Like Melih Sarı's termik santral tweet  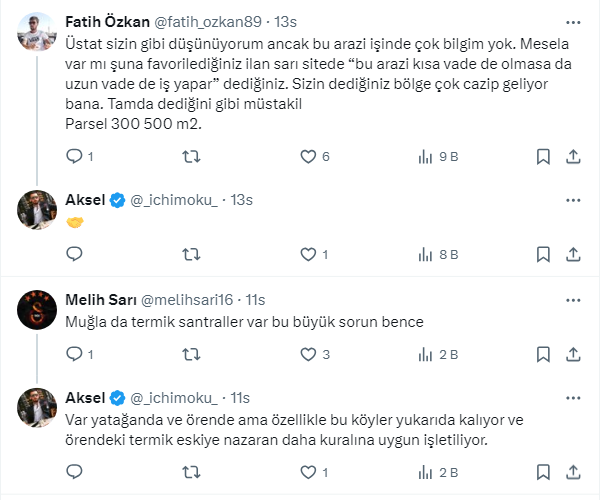[307, 354]
